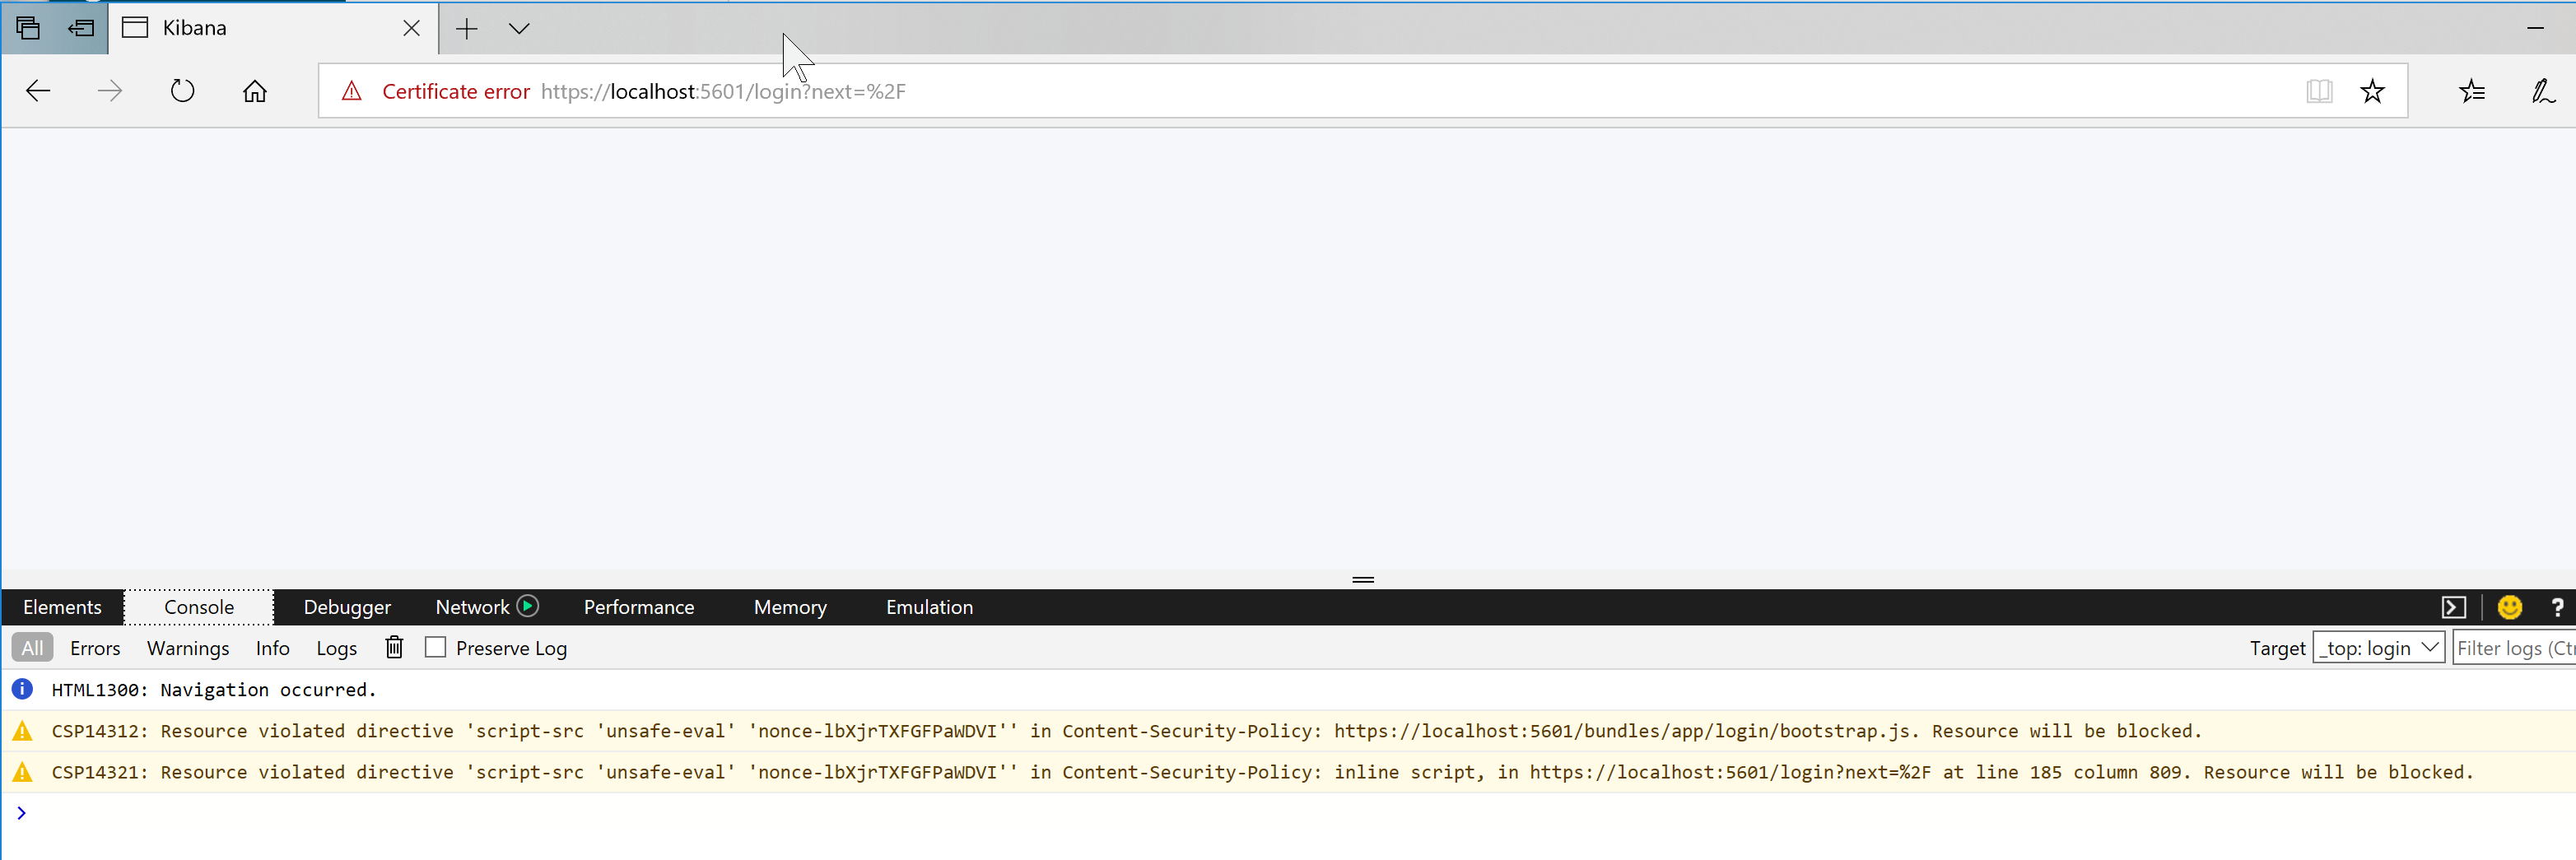Screen dimensions: 2576x860
Task: Add page to favorites star icon
Action: click(2372, 91)
